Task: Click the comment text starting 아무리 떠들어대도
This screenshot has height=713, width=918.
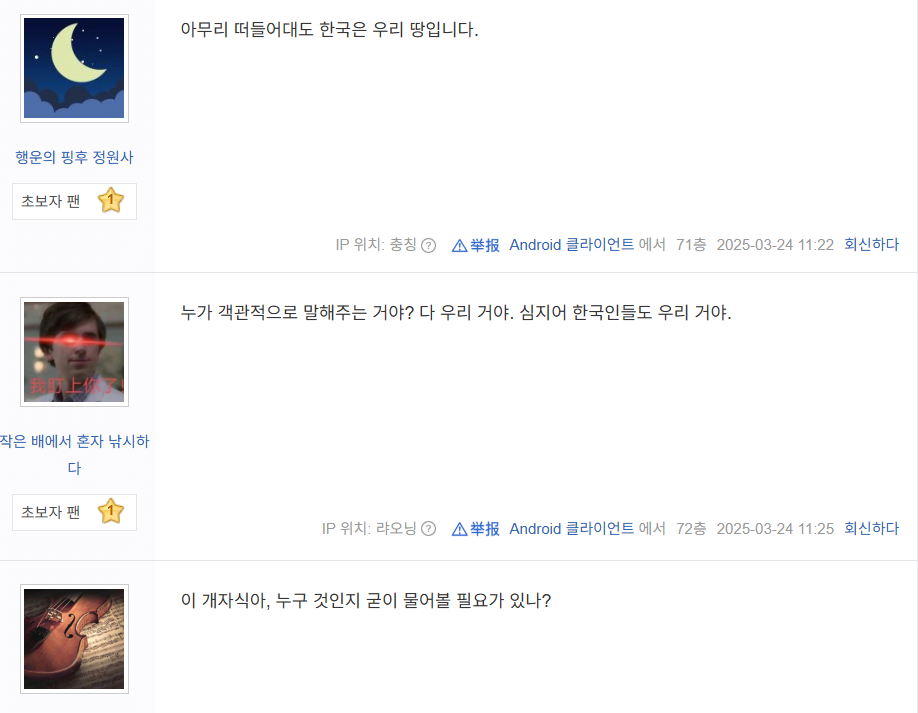Action: tap(329, 29)
